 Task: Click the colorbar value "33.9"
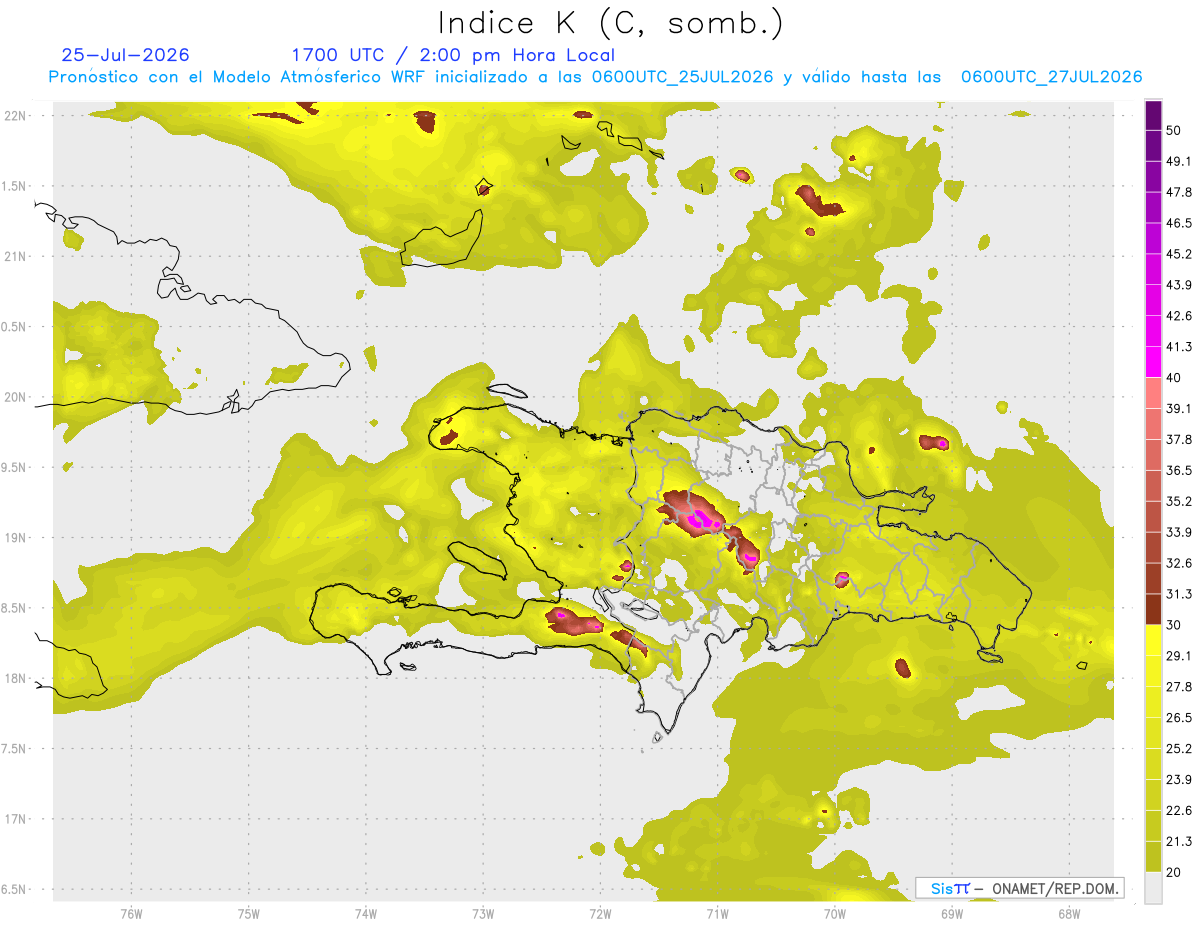(x=1178, y=532)
